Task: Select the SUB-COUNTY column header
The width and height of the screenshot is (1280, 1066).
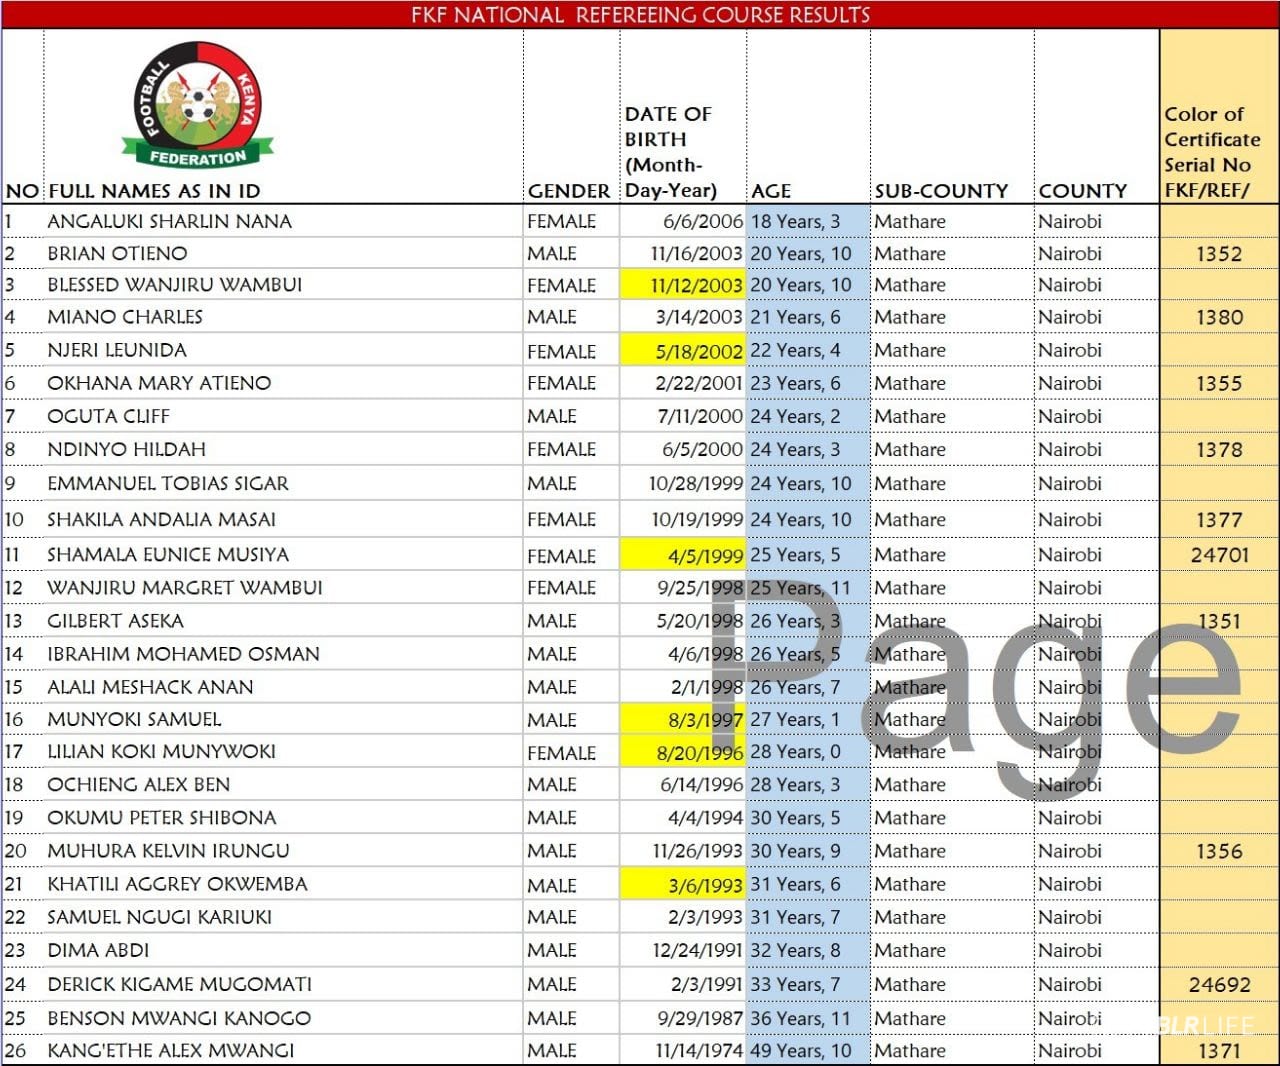Action: pyautogui.click(x=941, y=191)
